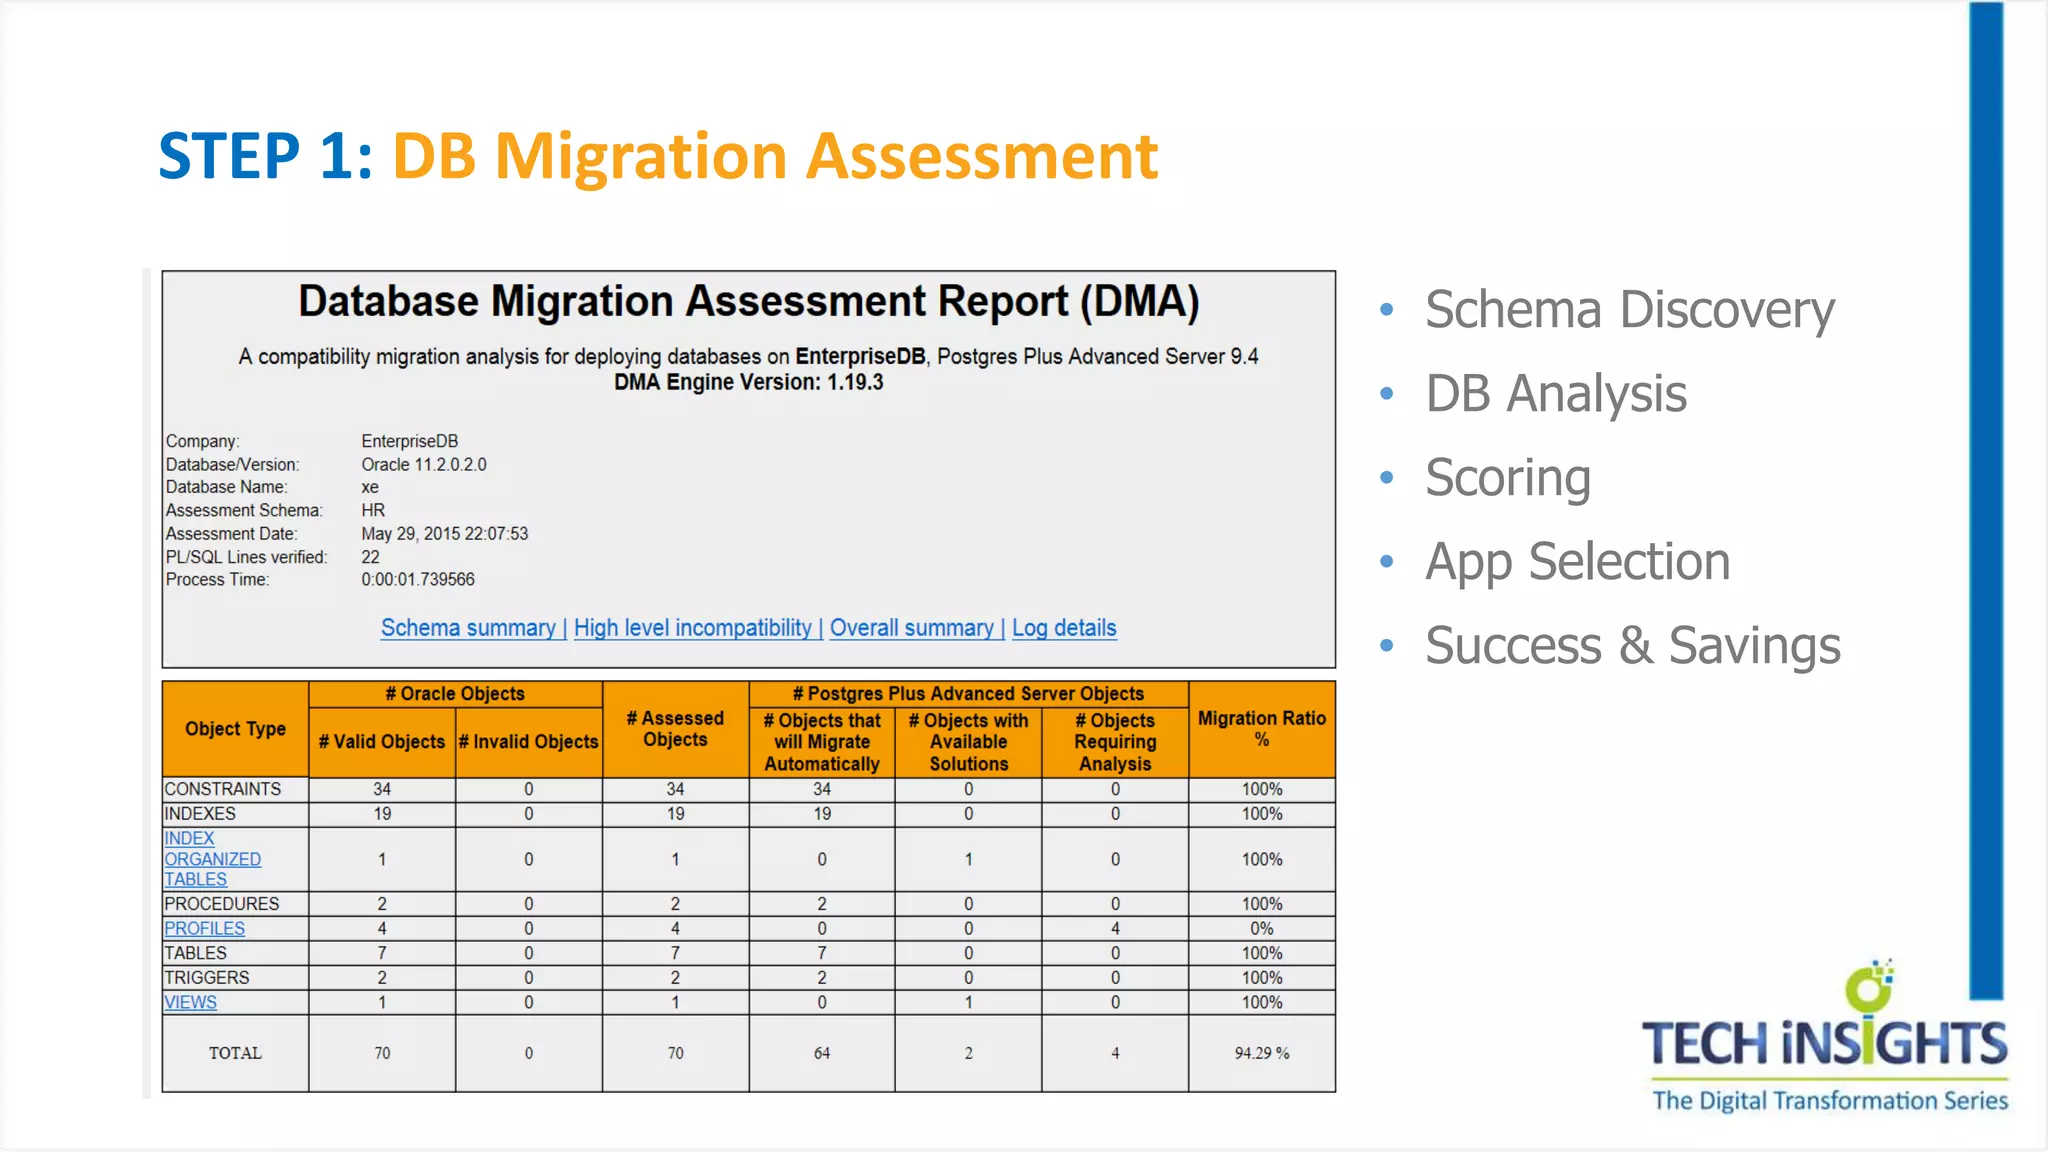Viewport: 2048px width, 1152px height.
Task: Click the 'Objects Requiring Analysis' header
Action: coord(1115,742)
